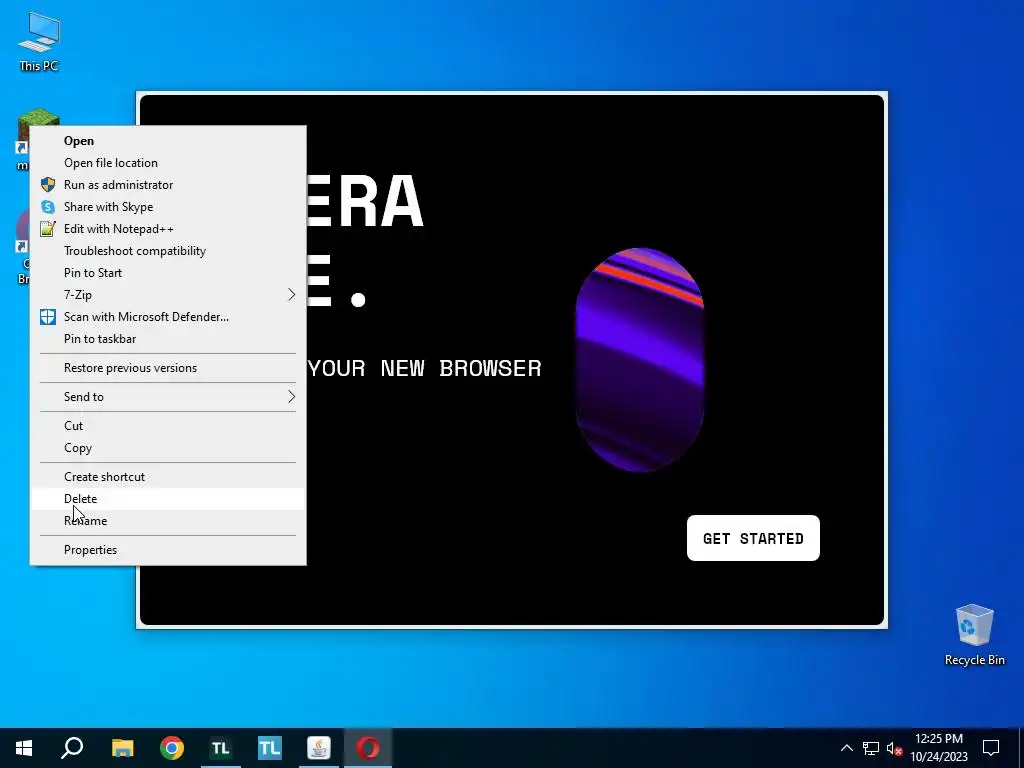The width and height of the screenshot is (1024, 768).
Task: Choose Open from the context menu
Action: pos(168,140)
